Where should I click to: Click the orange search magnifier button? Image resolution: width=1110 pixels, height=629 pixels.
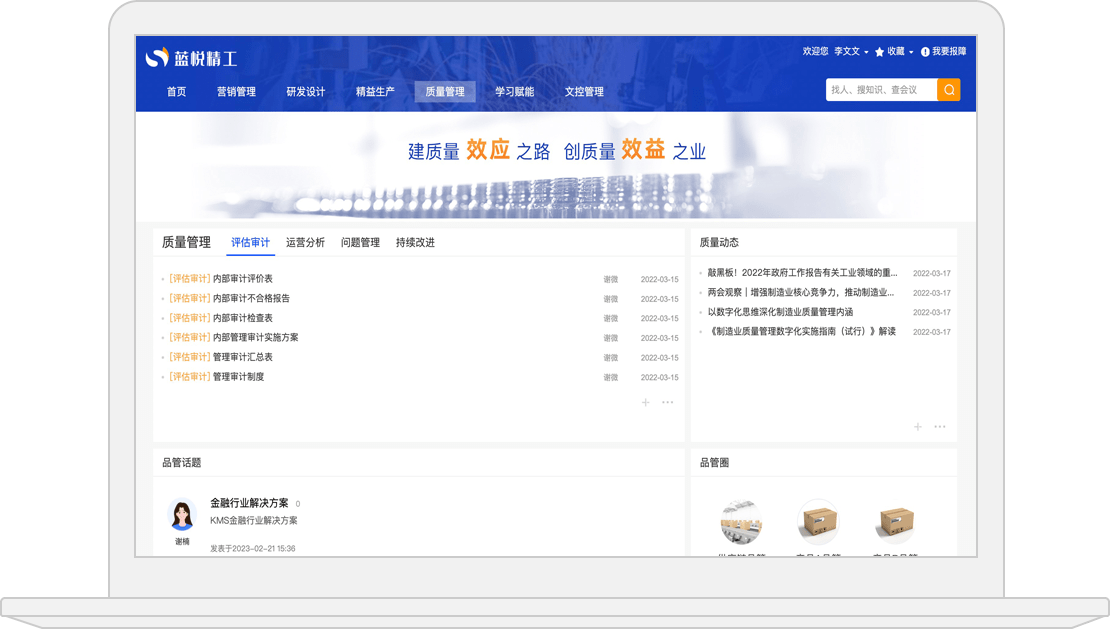(x=948, y=90)
